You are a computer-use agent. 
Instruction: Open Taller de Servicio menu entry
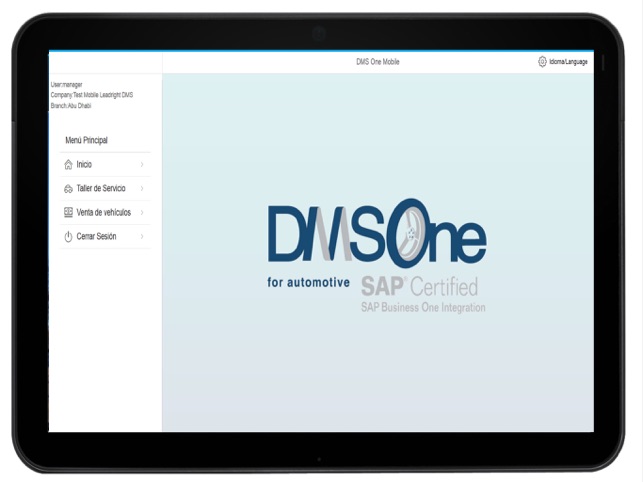105,189
